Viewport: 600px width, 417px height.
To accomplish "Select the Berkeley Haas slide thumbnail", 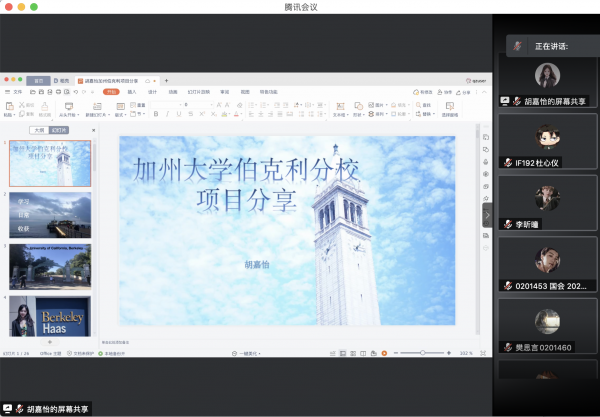I will (50, 316).
